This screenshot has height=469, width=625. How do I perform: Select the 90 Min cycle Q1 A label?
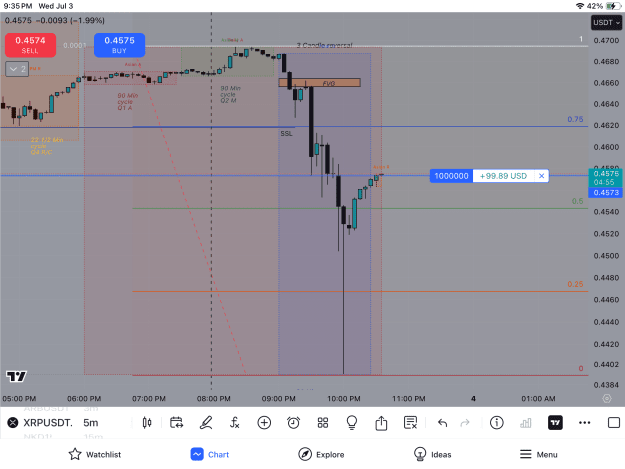[128, 102]
